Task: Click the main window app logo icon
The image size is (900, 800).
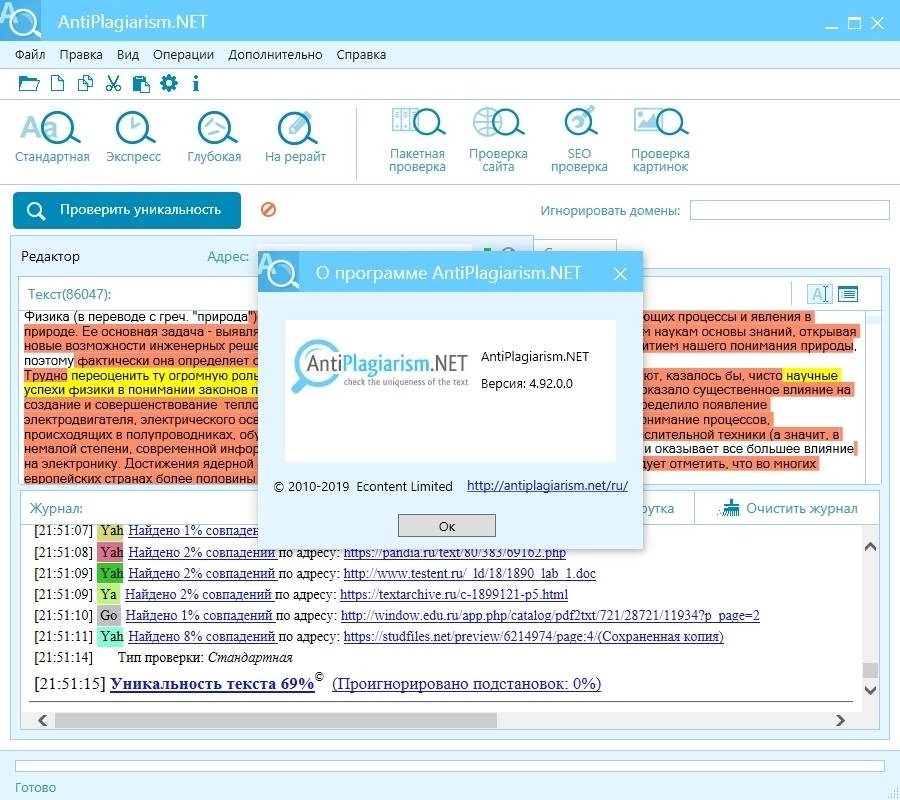Action: [x=21, y=21]
